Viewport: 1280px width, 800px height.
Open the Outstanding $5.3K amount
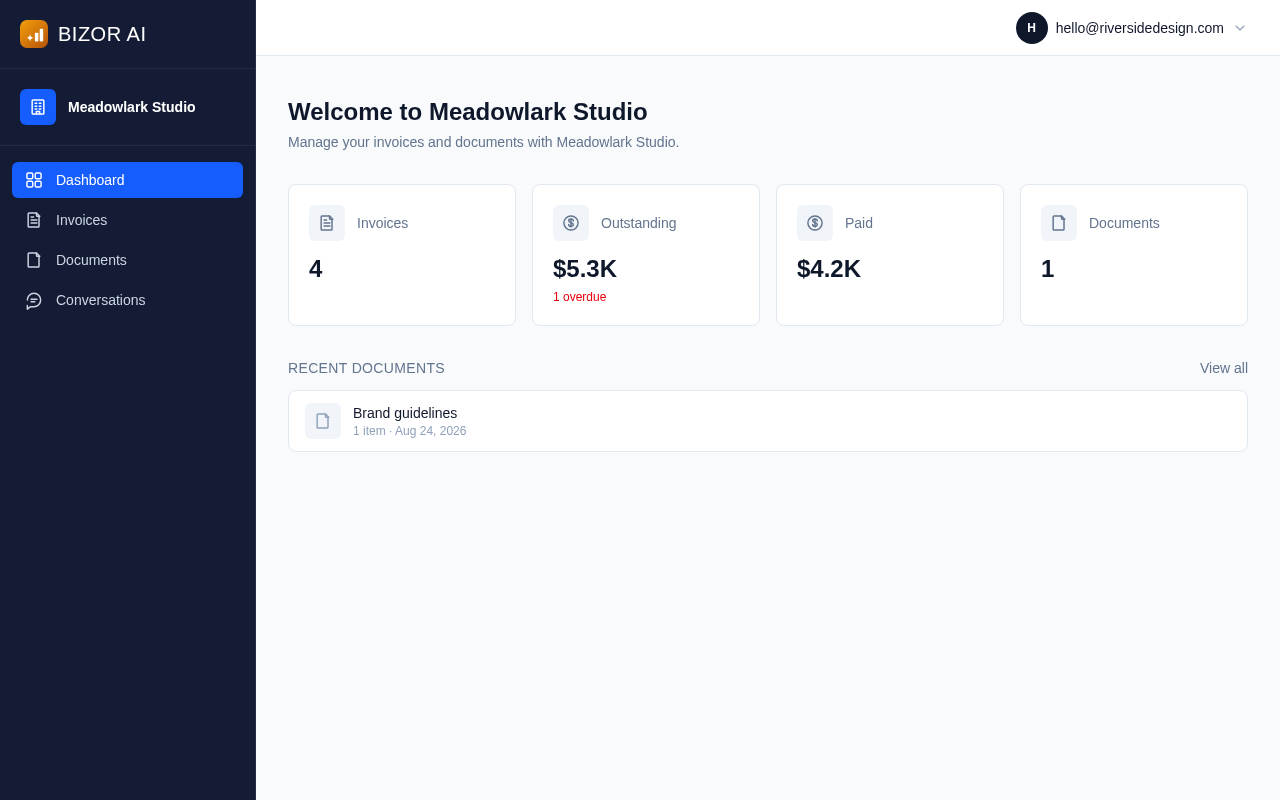click(x=585, y=269)
